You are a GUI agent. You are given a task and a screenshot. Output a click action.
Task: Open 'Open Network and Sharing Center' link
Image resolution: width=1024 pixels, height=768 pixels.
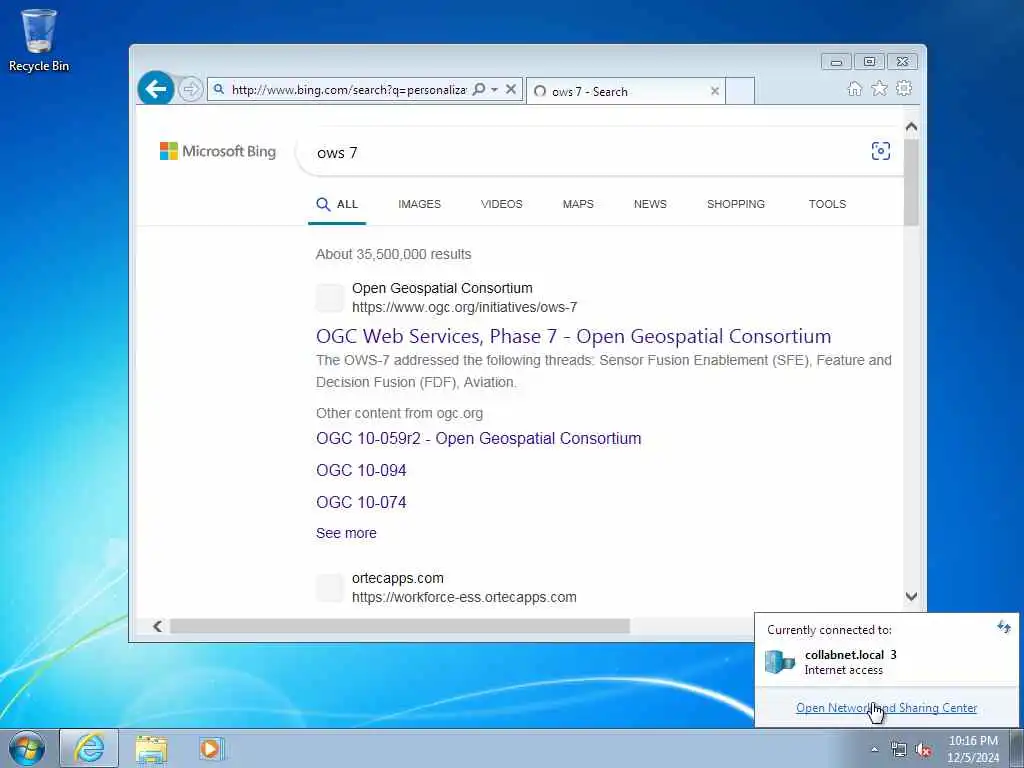pyautogui.click(x=886, y=708)
